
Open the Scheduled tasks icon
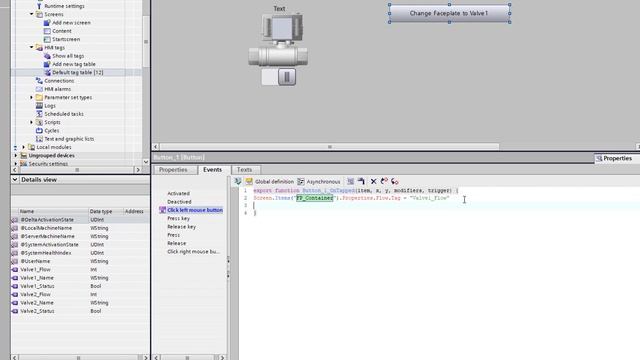pyautogui.click(x=39, y=114)
